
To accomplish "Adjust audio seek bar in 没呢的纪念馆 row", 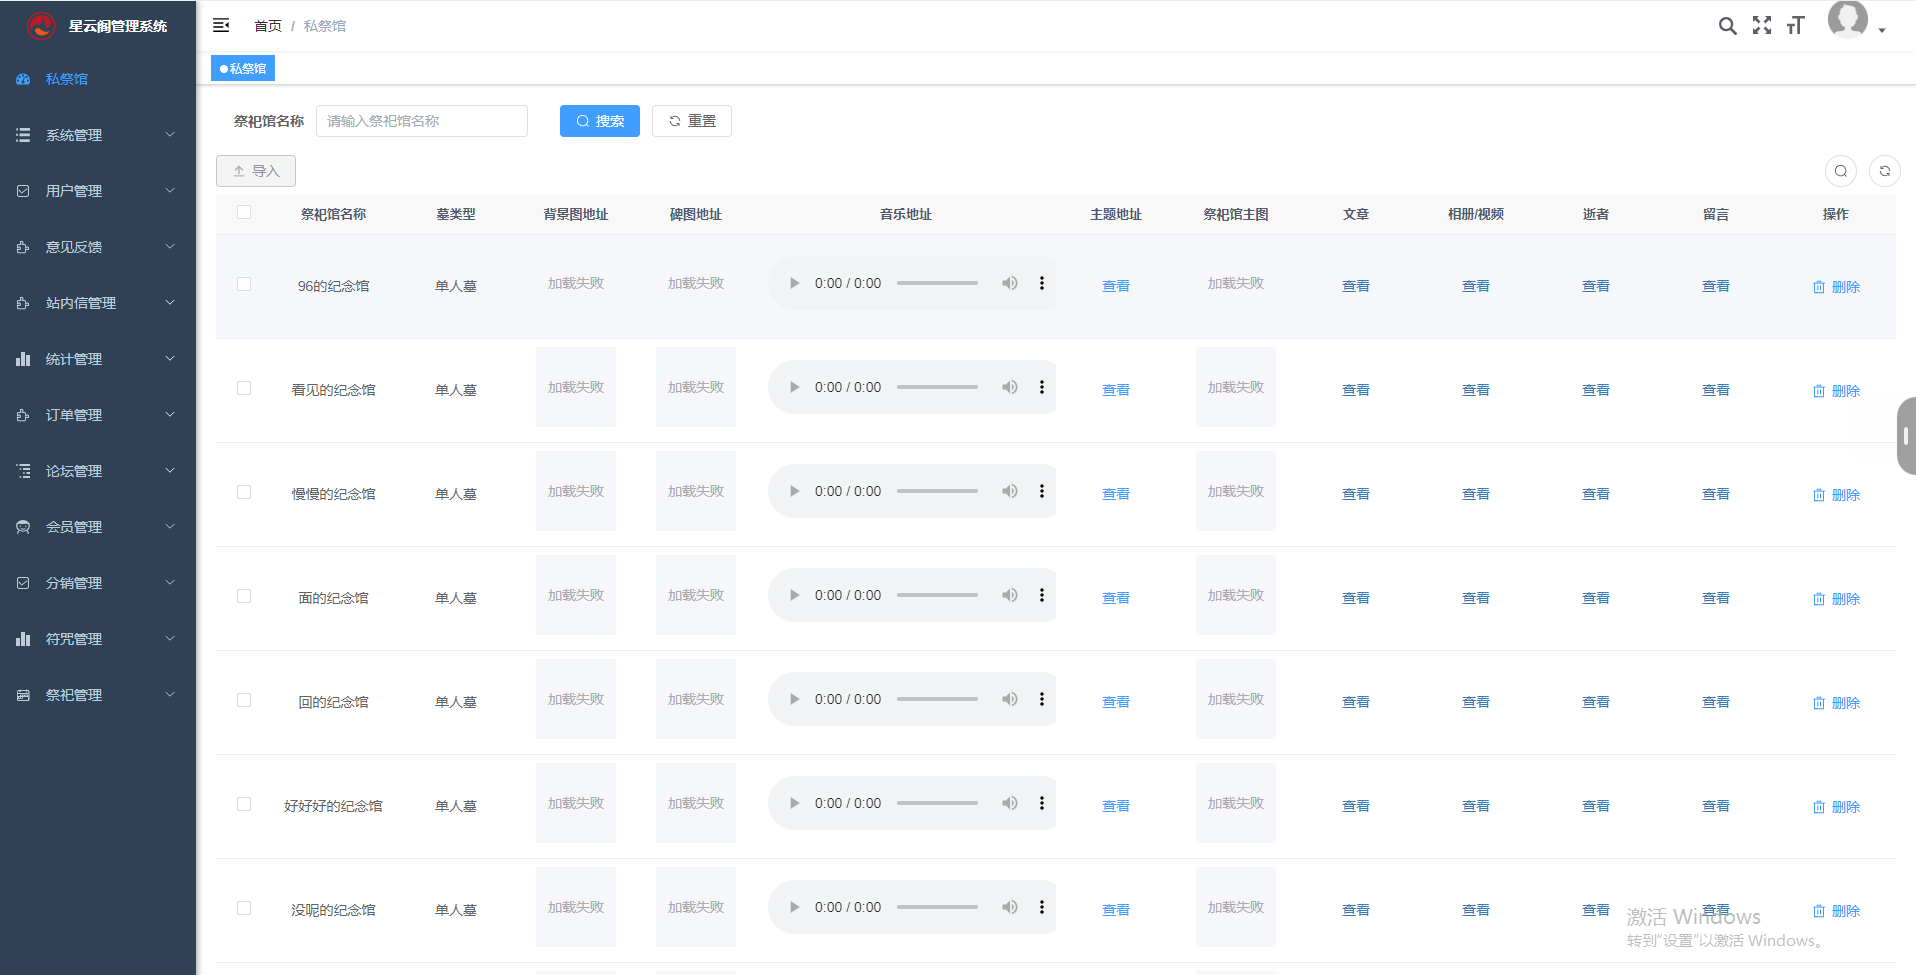I will click(x=937, y=907).
